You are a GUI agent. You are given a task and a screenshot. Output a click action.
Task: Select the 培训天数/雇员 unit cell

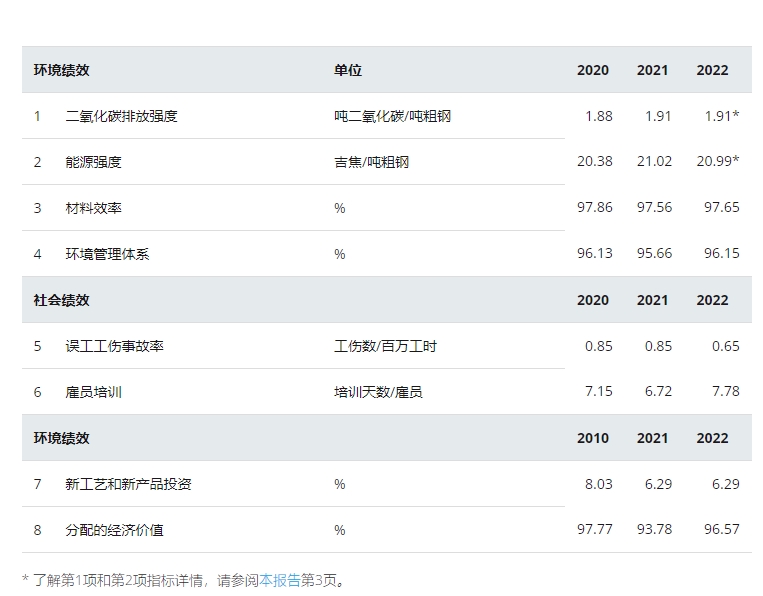(x=378, y=392)
